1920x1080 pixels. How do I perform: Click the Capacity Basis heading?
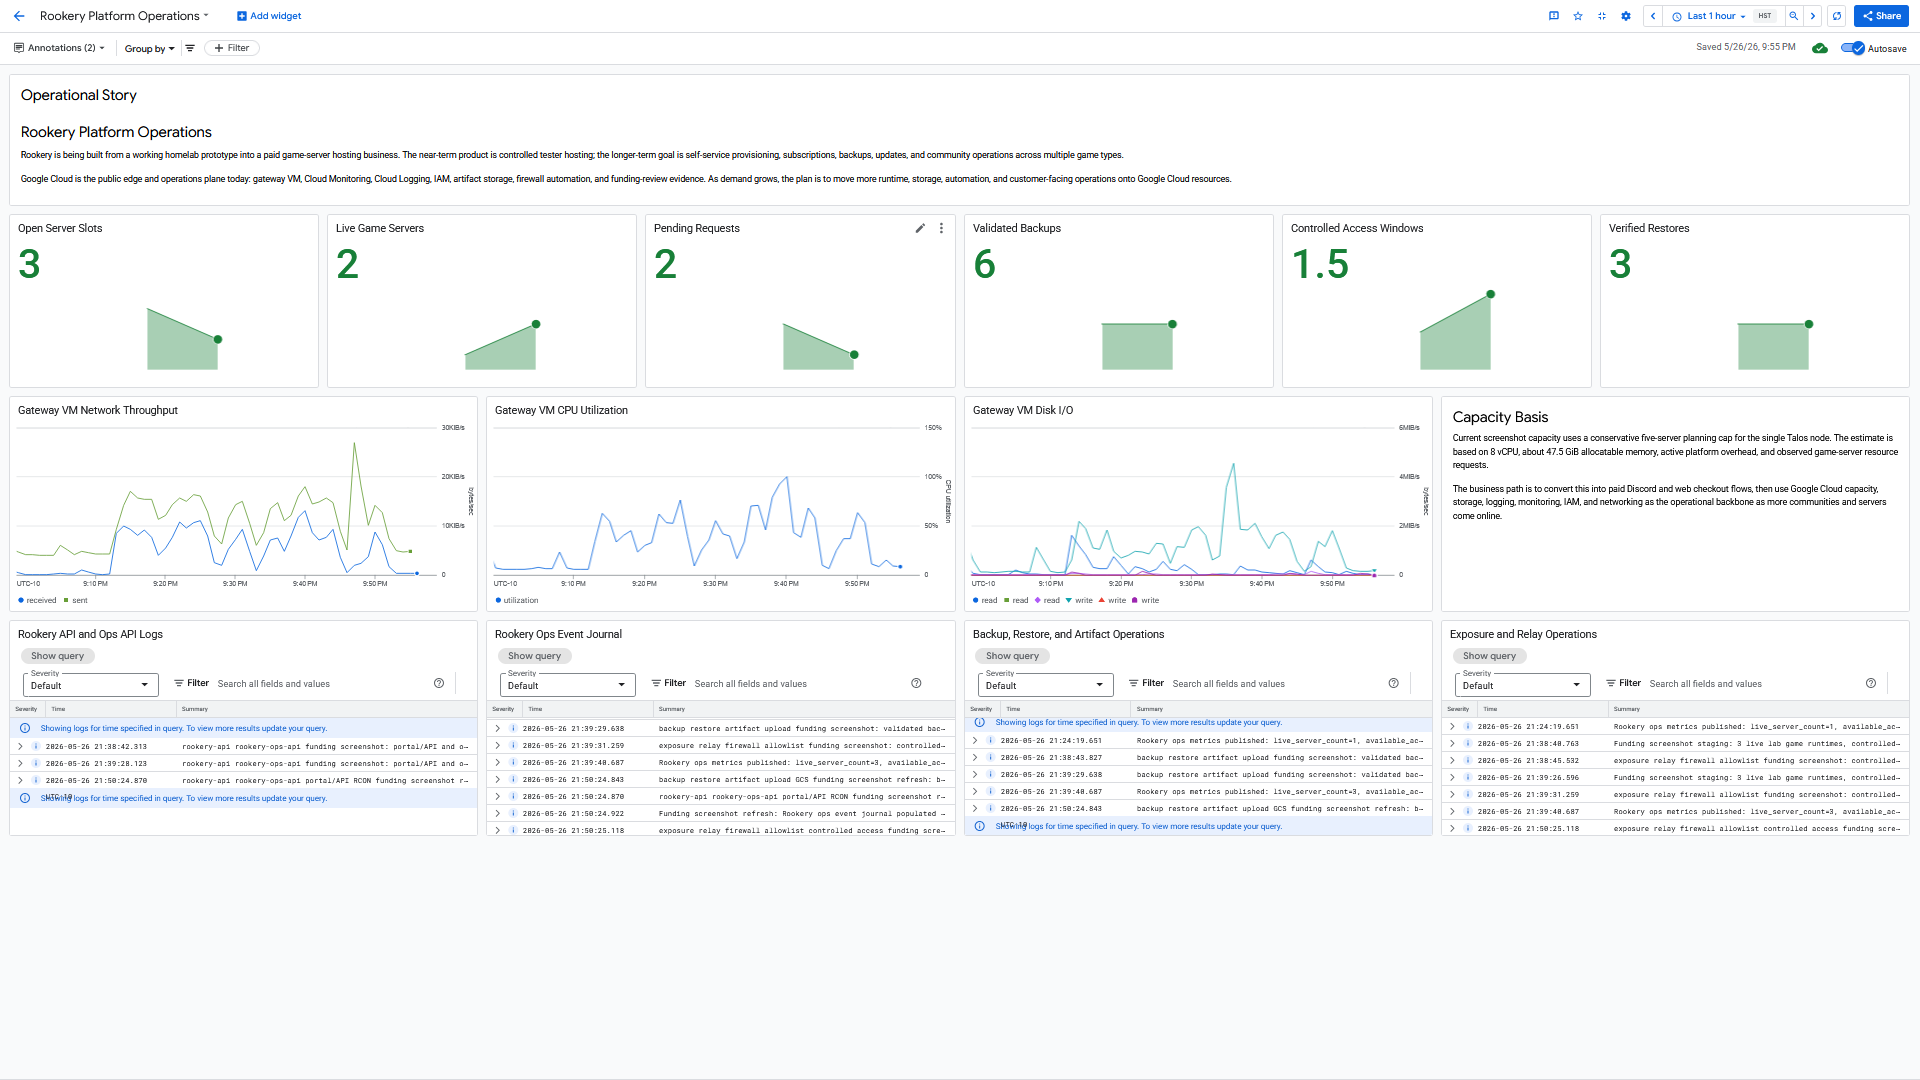pyautogui.click(x=1500, y=417)
